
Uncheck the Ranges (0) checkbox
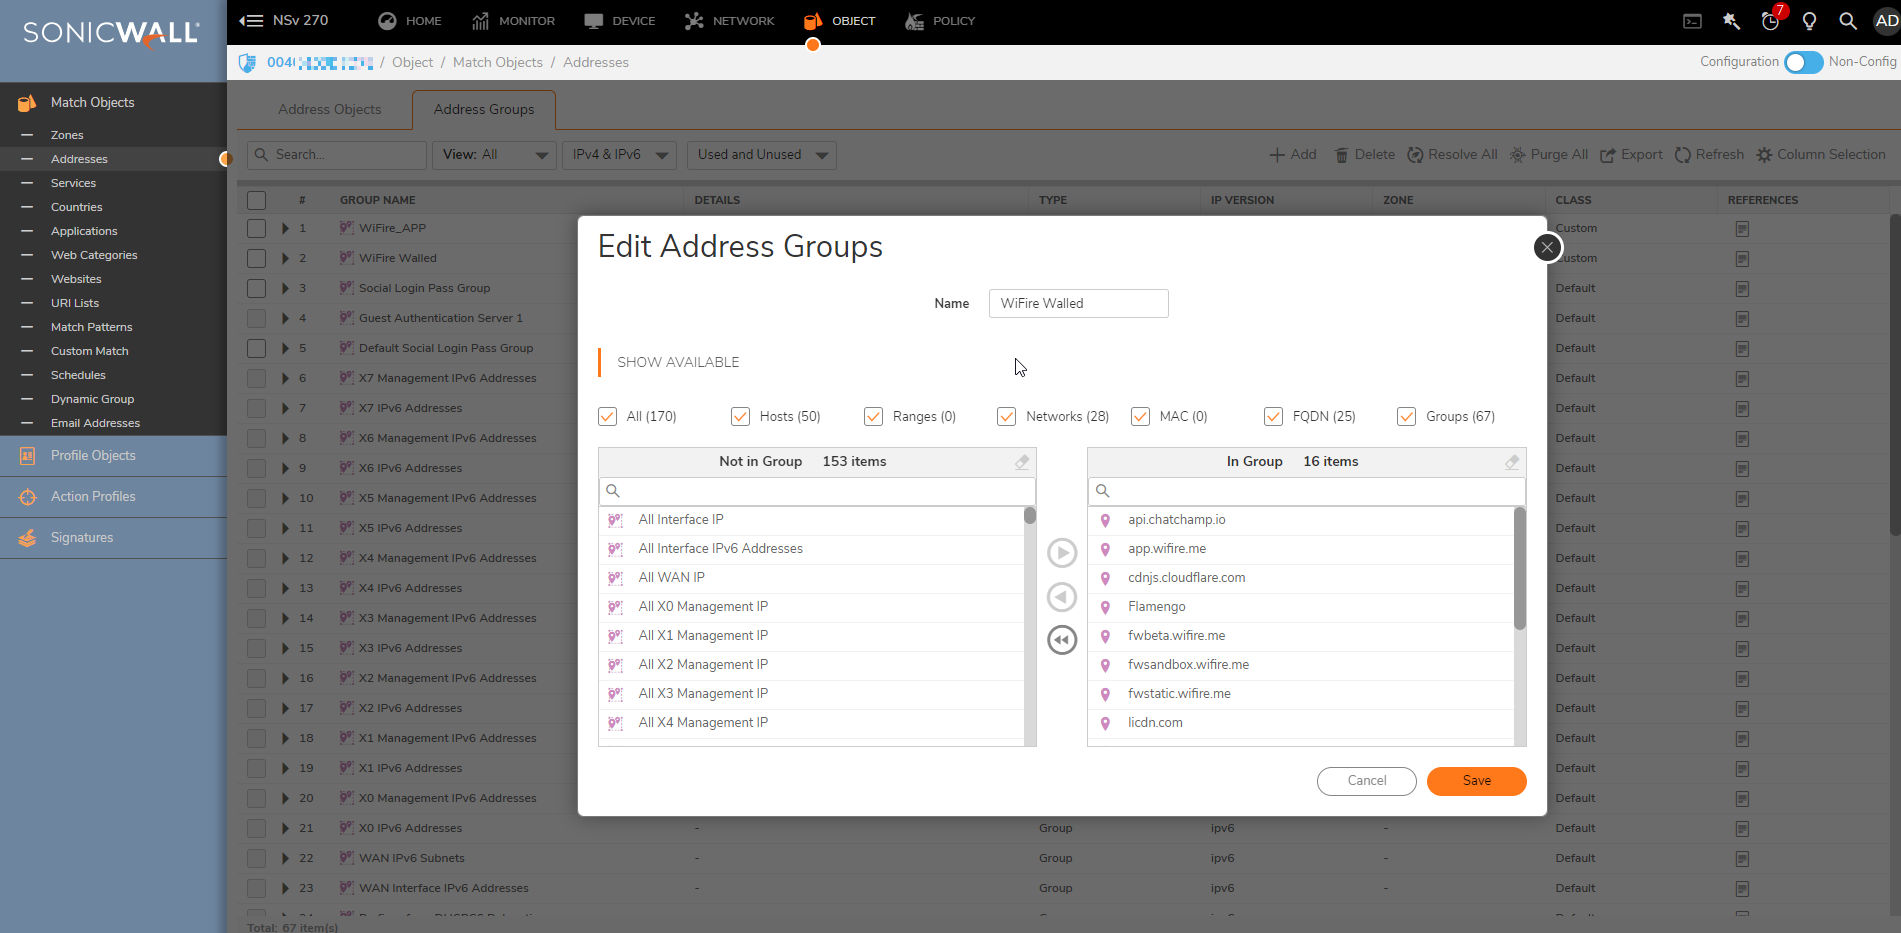[873, 417]
